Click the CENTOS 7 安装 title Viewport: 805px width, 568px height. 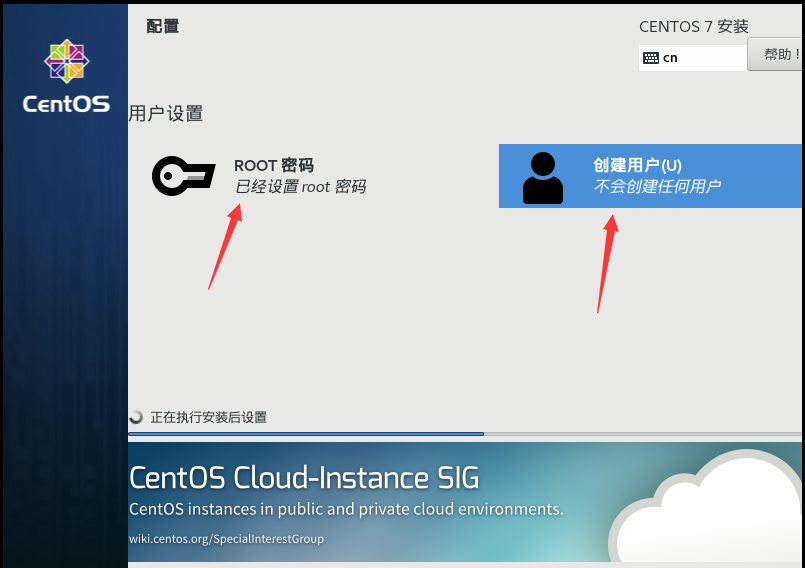(694, 27)
